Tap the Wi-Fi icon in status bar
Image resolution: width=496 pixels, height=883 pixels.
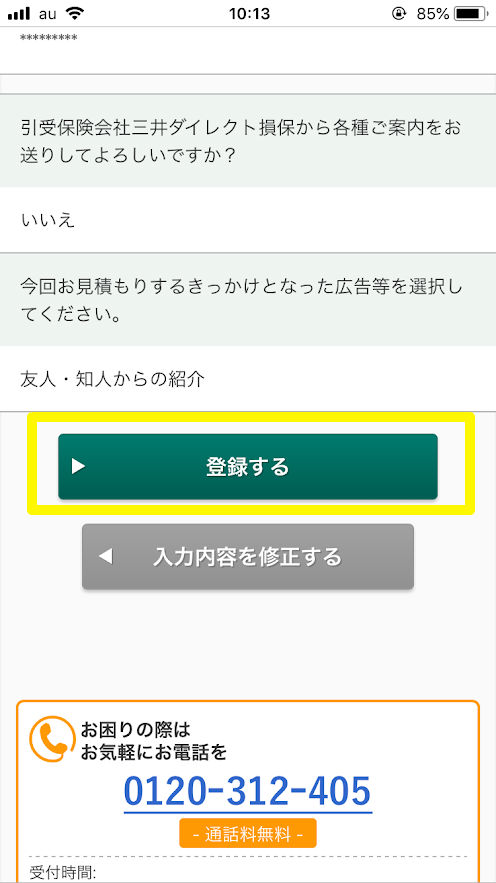[x=73, y=12]
